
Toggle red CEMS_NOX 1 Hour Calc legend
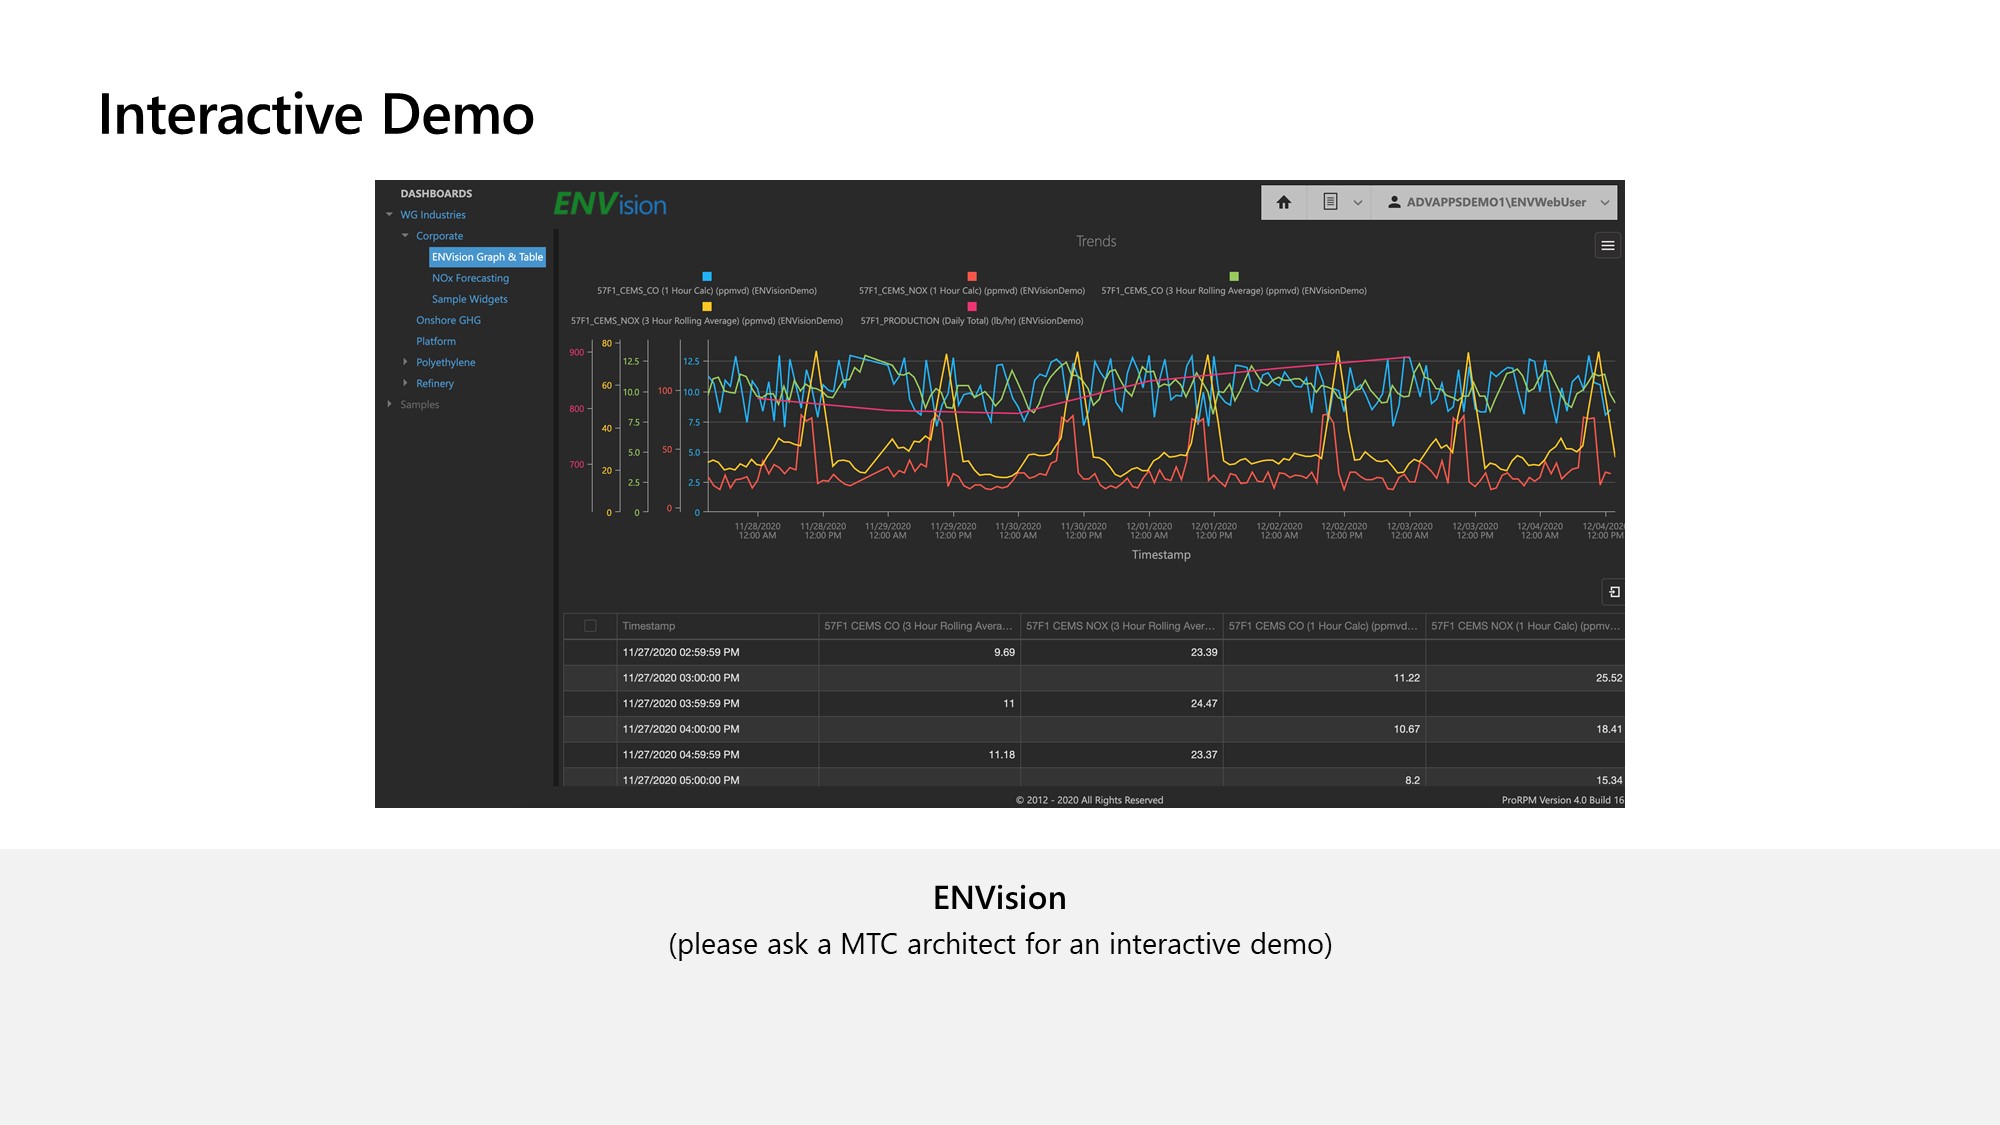point(971,277)
